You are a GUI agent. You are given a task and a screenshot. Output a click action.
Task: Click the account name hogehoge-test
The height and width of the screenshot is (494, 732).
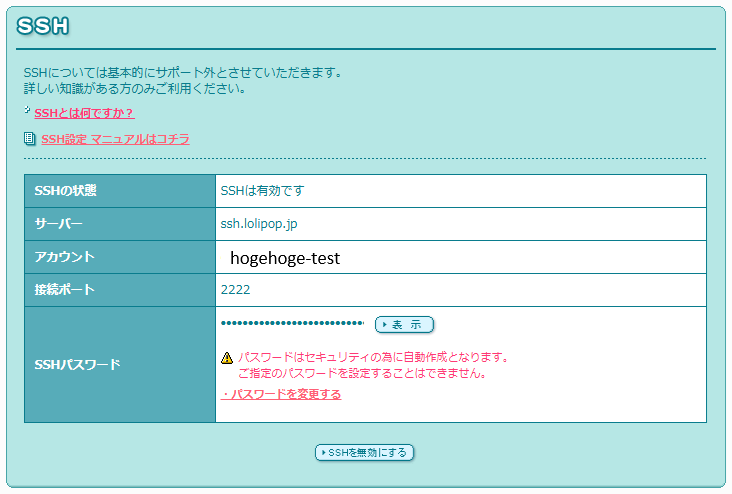[285, 258]
